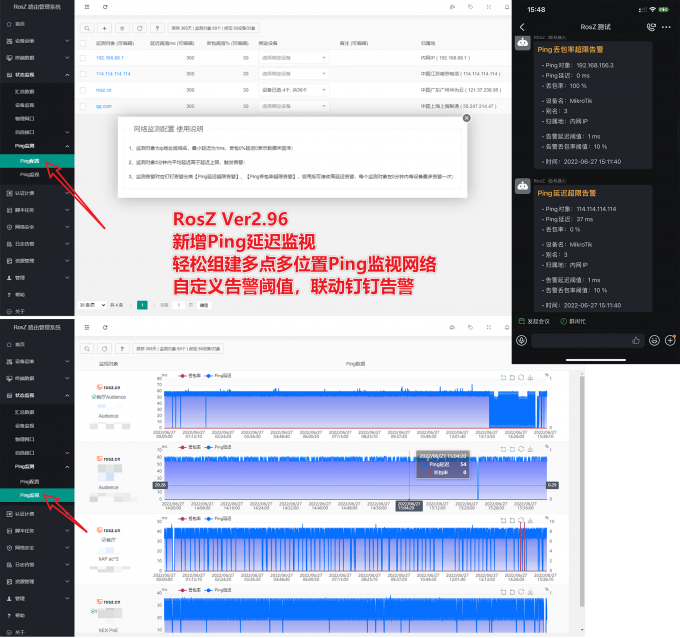Image resolution: width=680 pixels, height=638 pixels.
Task: Expand 脚本任务 in the top panel sidebar
Action: [x=37, y=210]
